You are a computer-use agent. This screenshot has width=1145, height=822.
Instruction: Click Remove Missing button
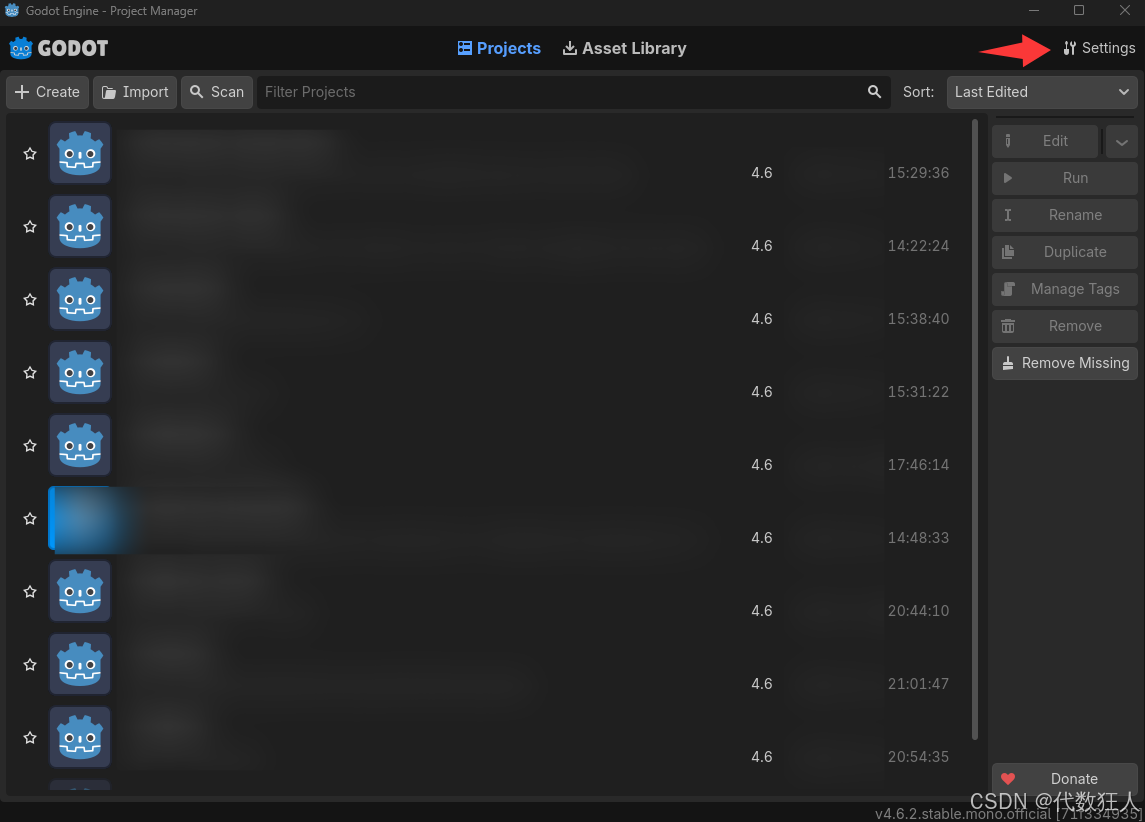pos(1065,363)
